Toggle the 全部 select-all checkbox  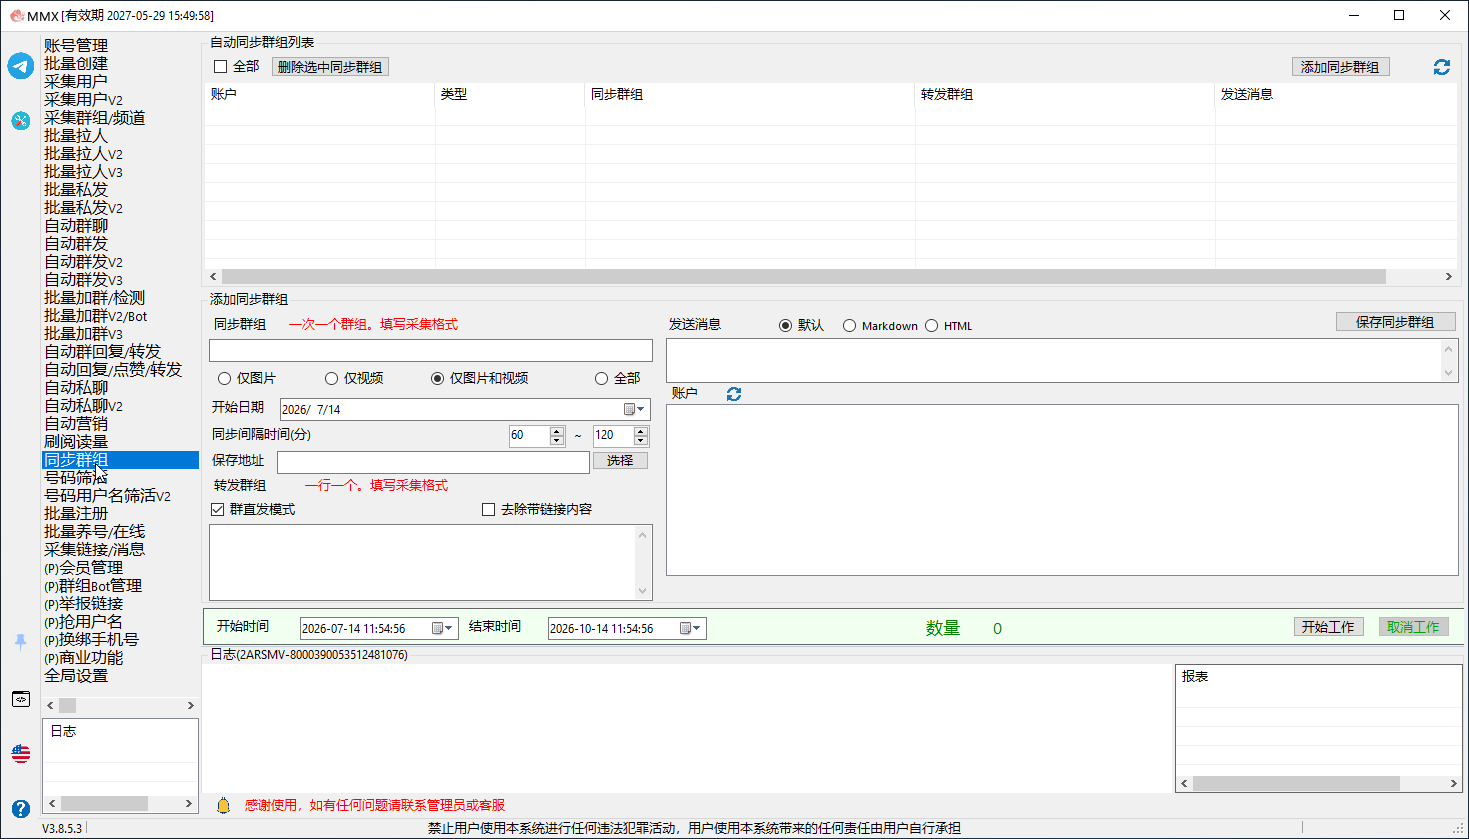(x=221, y=67)
